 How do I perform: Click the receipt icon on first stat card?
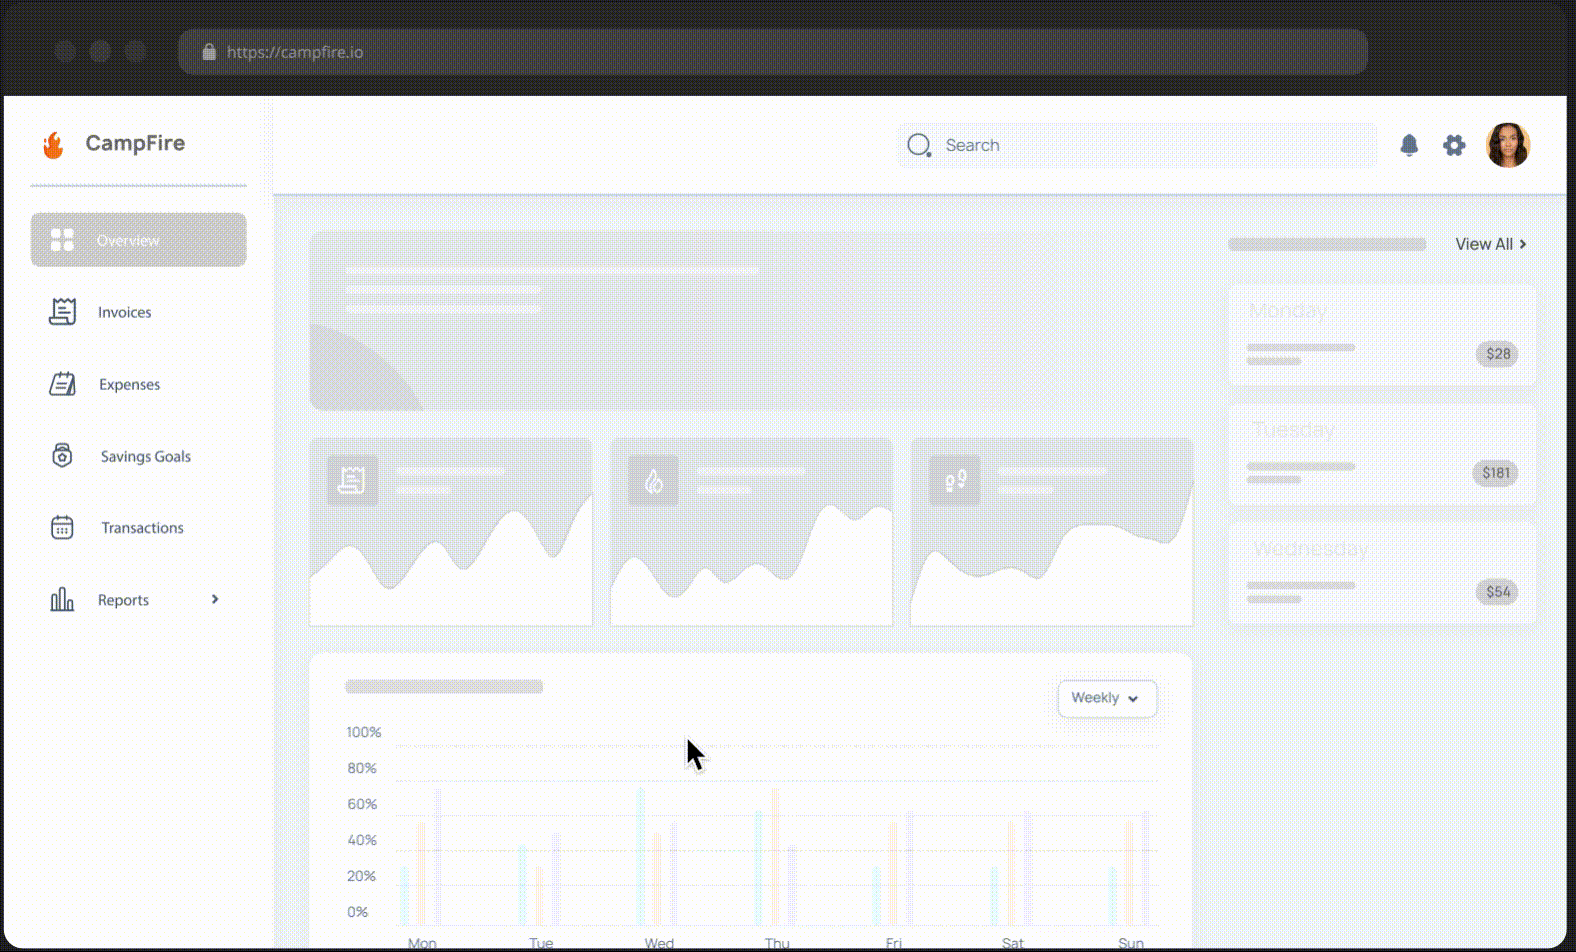tap(352, 481)
